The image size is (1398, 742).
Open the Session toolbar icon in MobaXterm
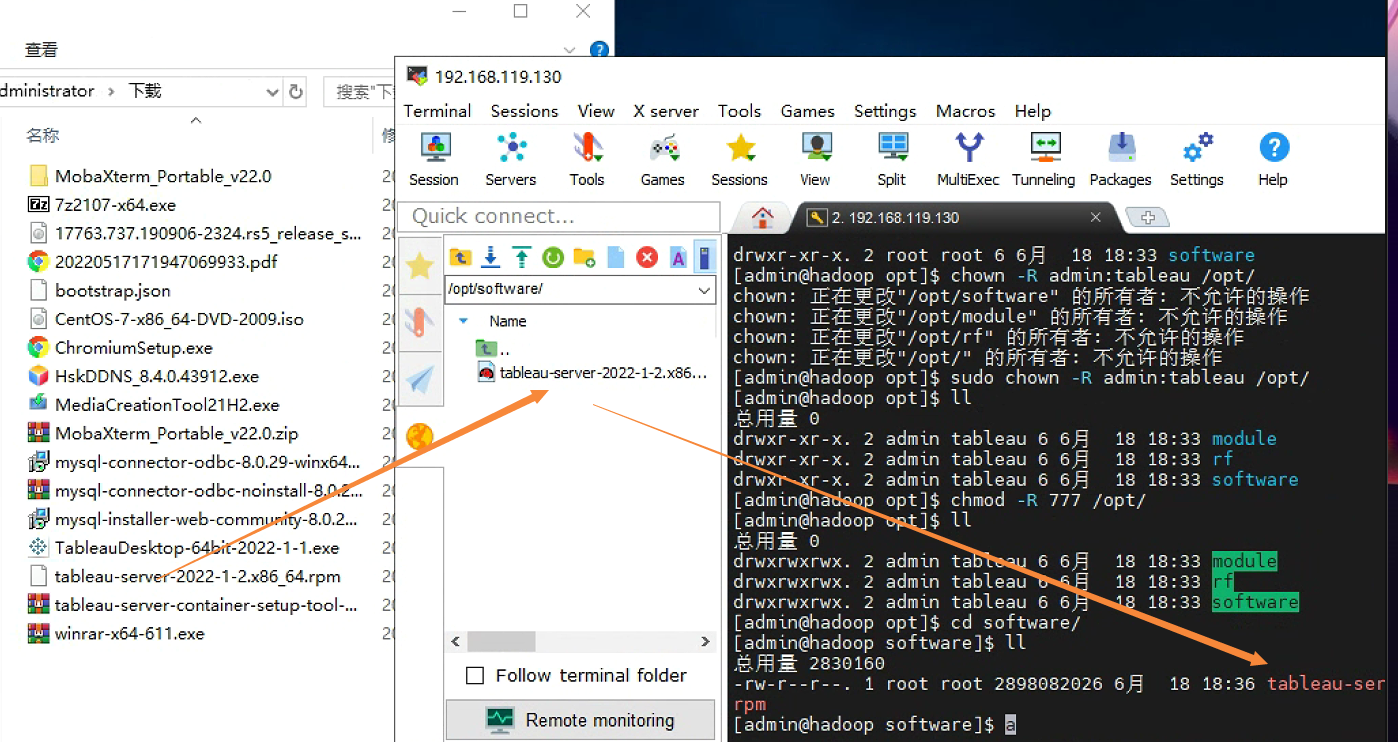434,159
